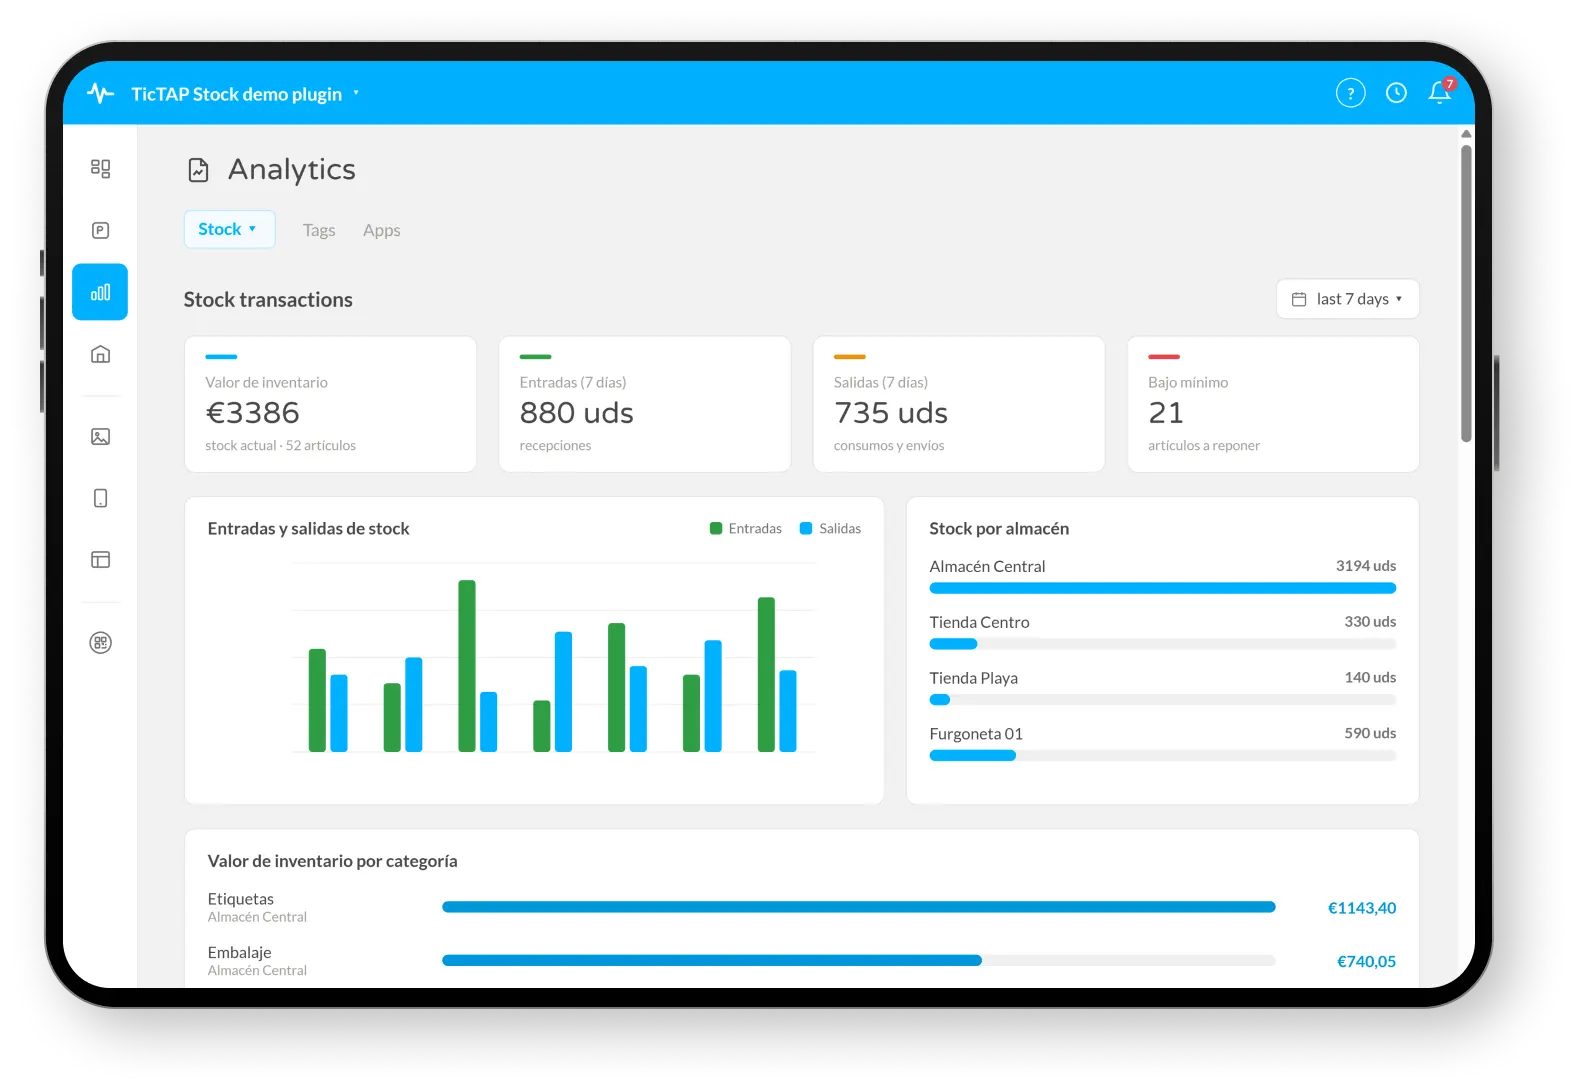The image size is (1580, 1089).
Task: Expand the Stock tab dropdown
Action: click(x=229, y=229)
